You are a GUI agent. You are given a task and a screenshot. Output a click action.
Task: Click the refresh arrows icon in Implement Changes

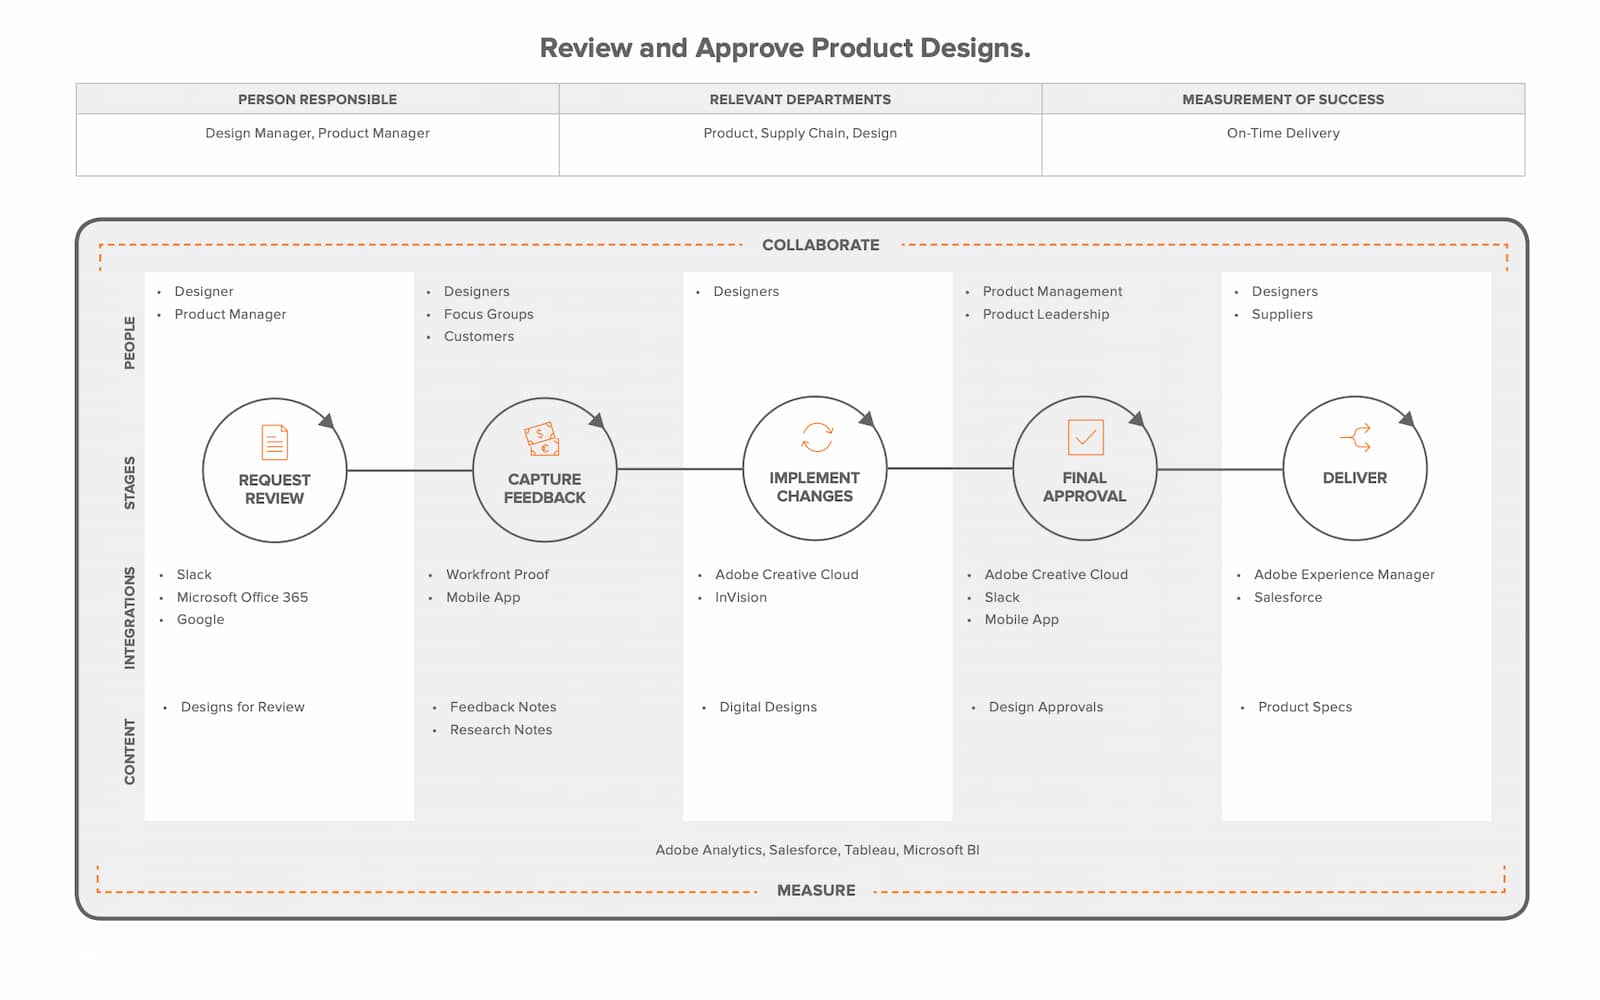[x=817, y=437]
